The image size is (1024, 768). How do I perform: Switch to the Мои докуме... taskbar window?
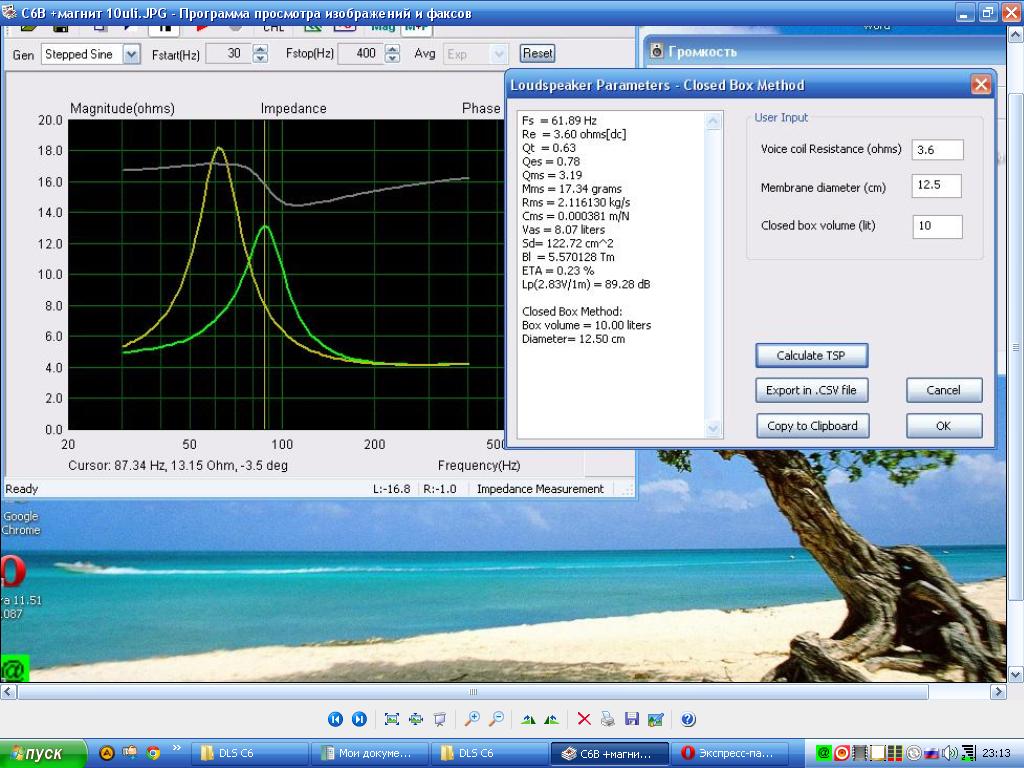tap(370, 753)
